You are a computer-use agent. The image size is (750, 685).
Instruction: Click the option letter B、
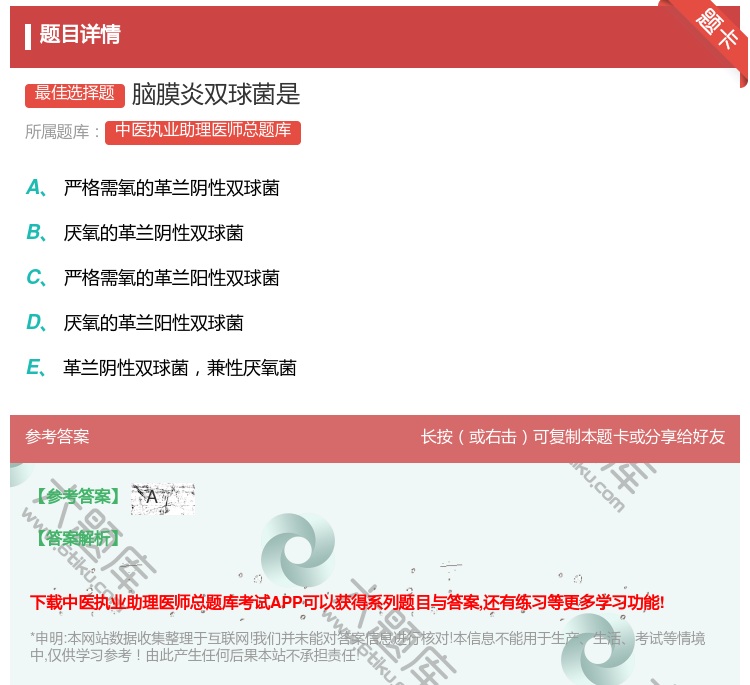tap(37, 232)
